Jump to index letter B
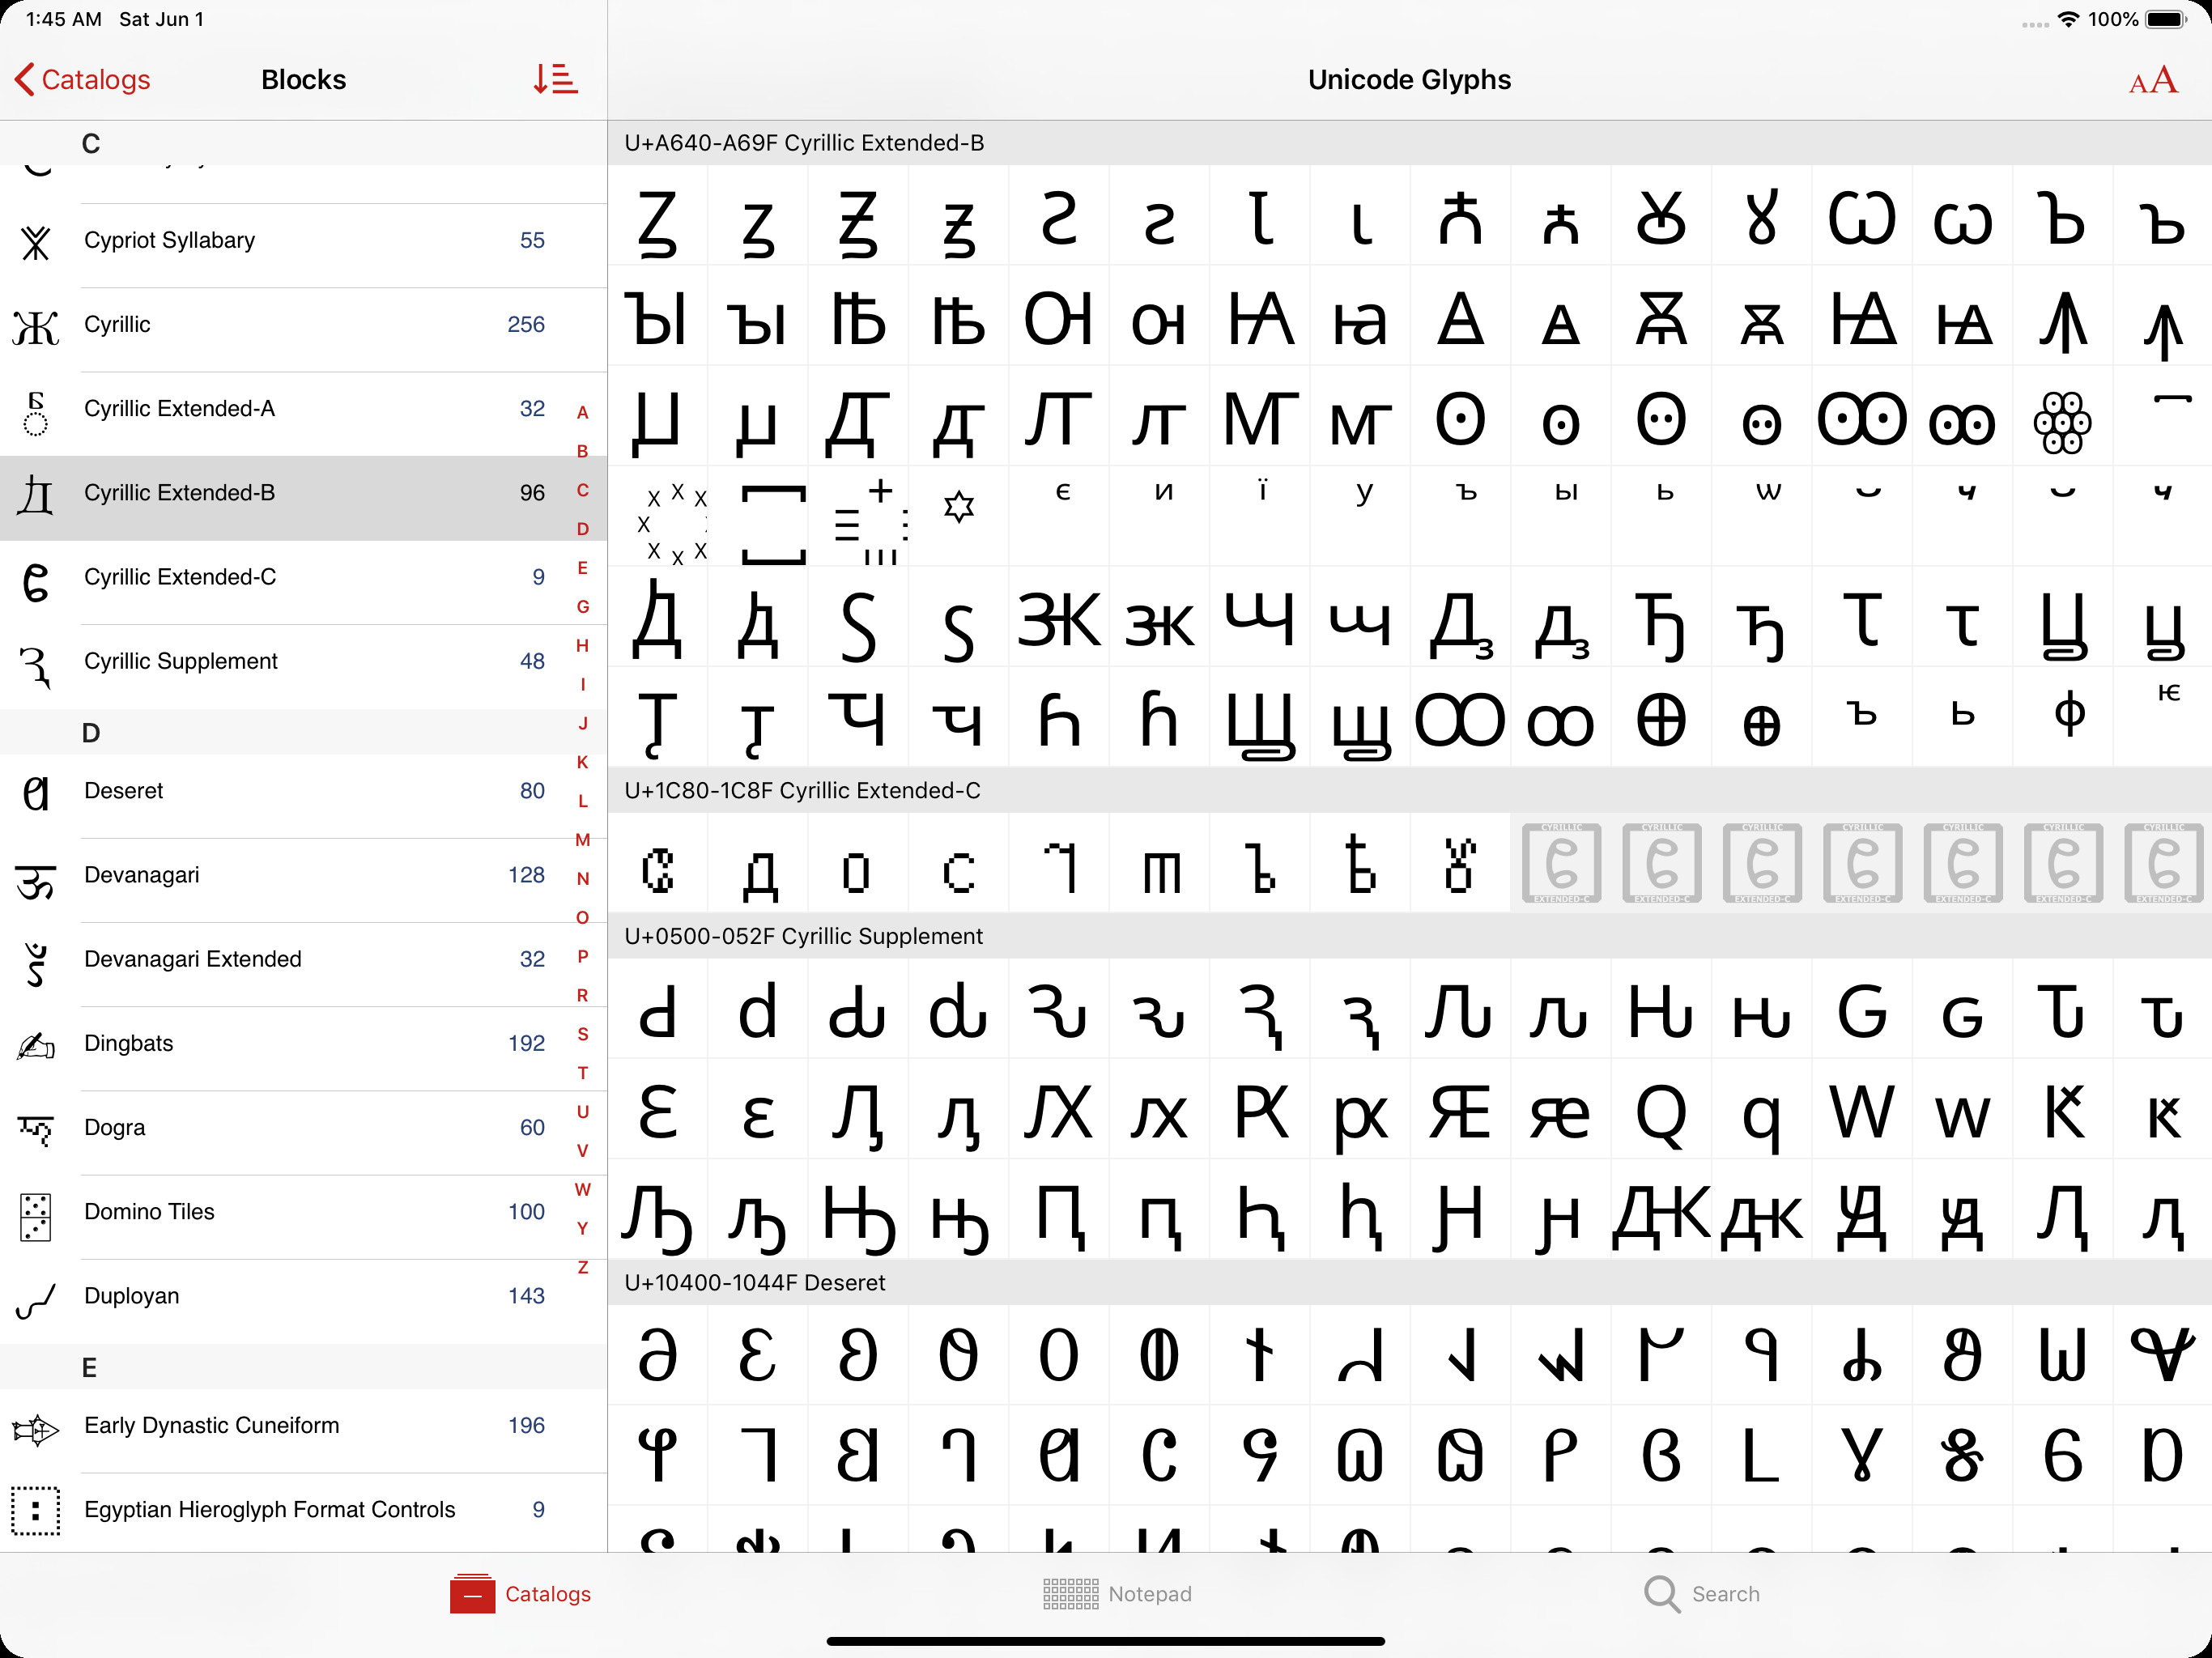Viewport: 2212px width, 1658px height. click(x=582, y=451)
